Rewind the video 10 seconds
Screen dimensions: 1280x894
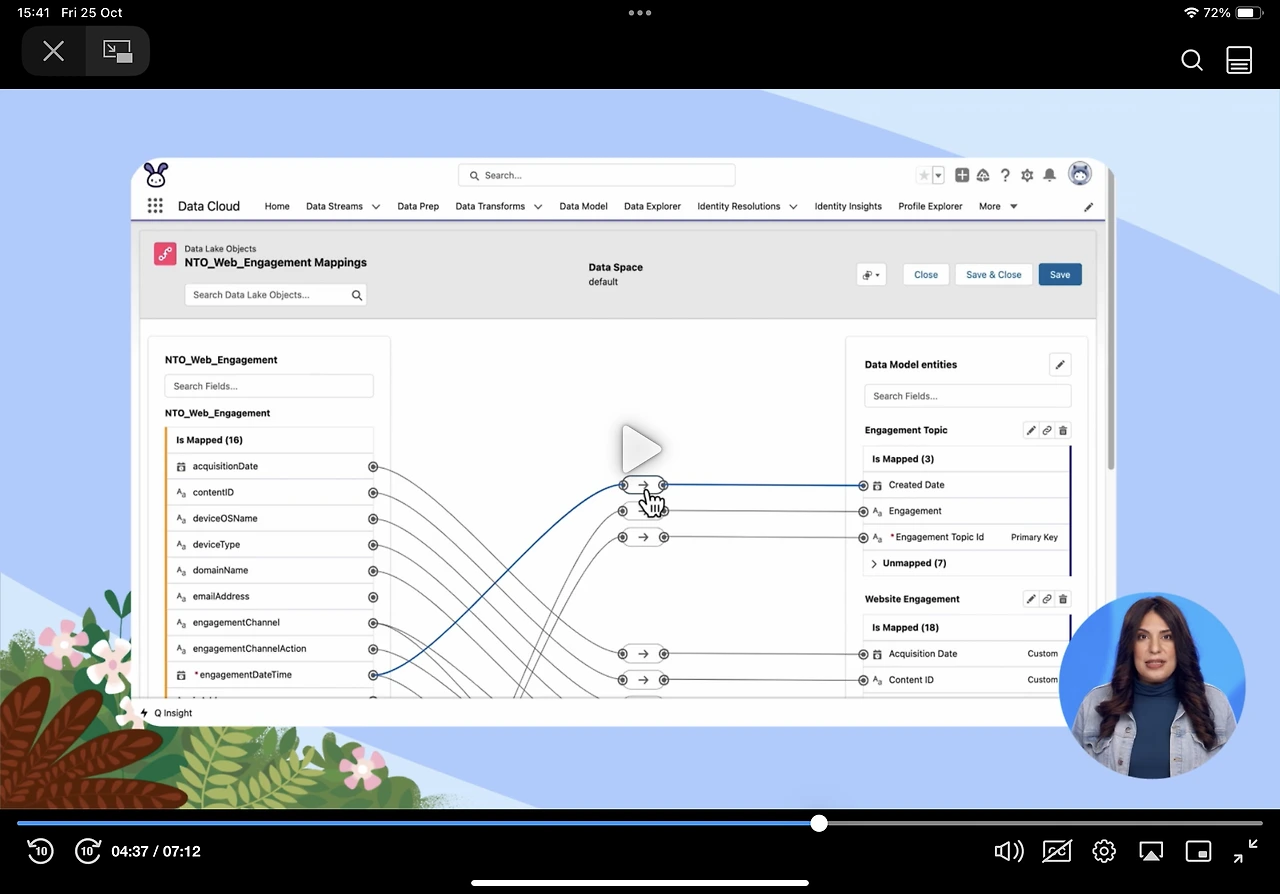point(40,851)
